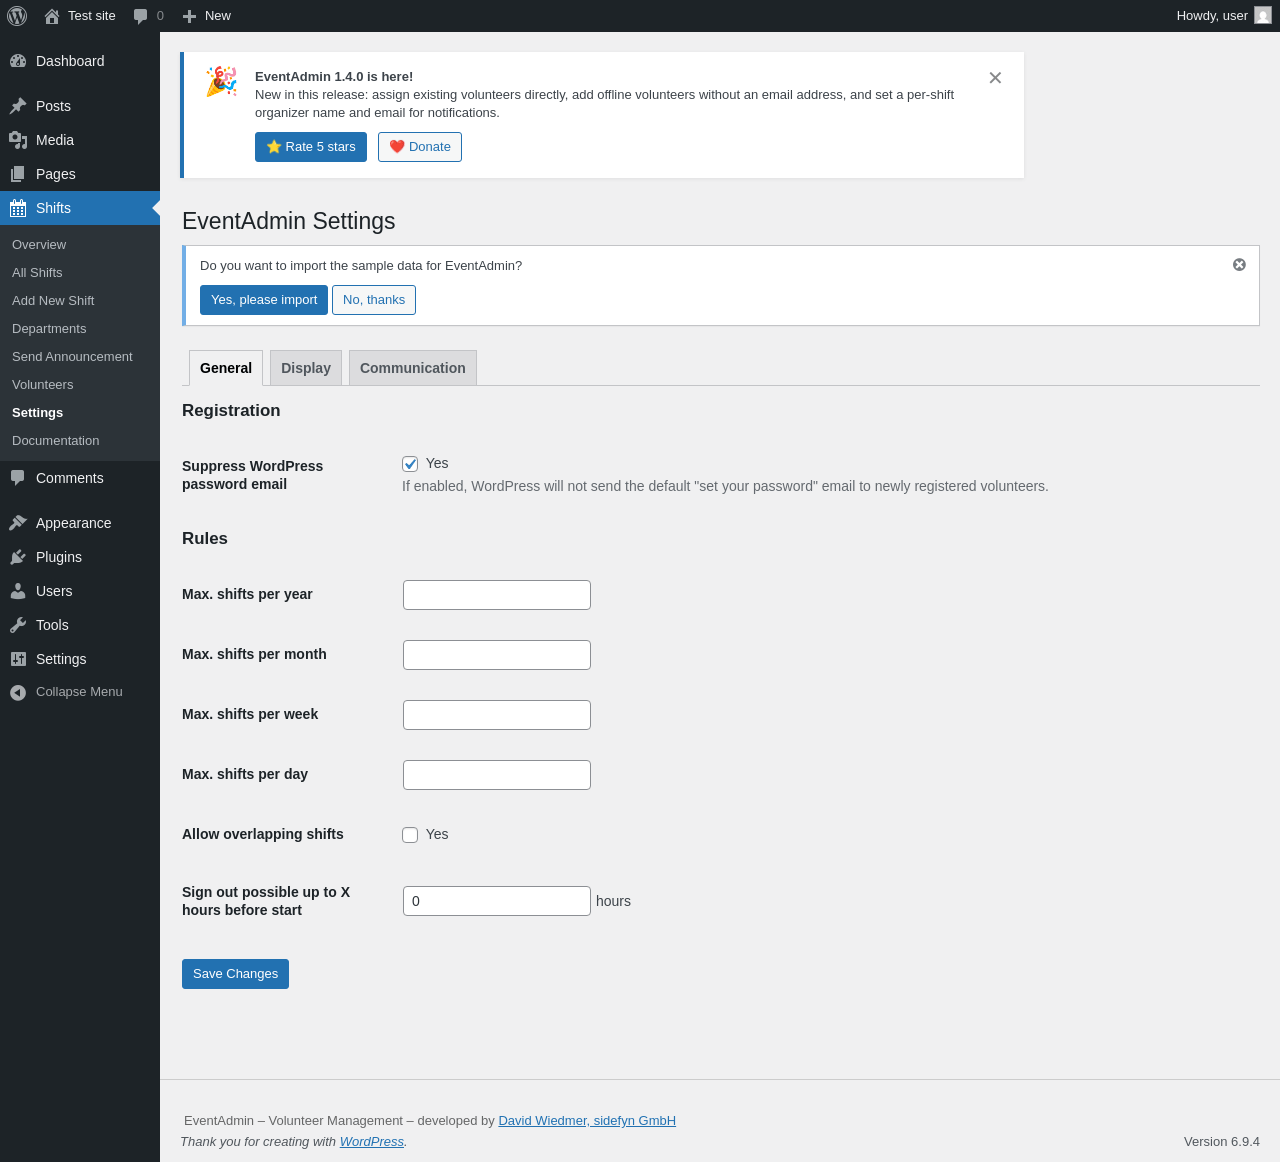Screen dimensions: 1280x1162
Task: Click the Collapse Menu label
Action: (x=79, y=692)
